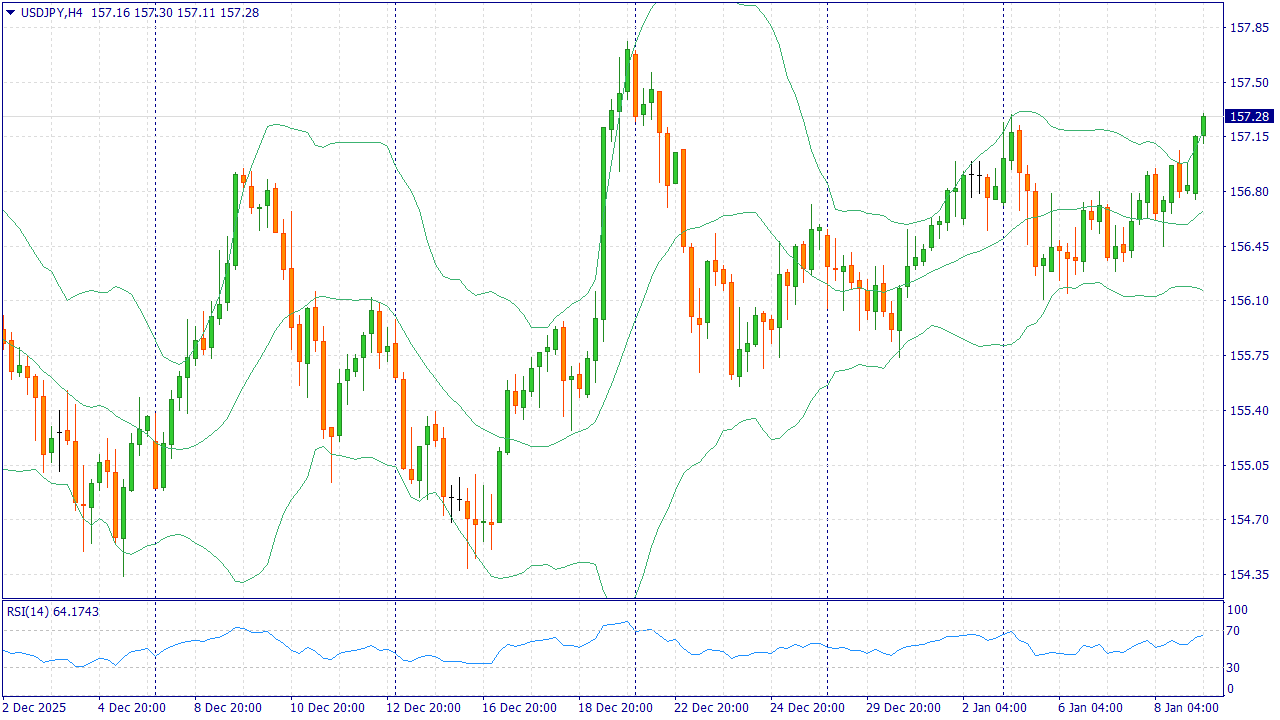Select the latest green candle at chart's right edge
The image size is (1280, 720).
click(x=1203, y=126)
